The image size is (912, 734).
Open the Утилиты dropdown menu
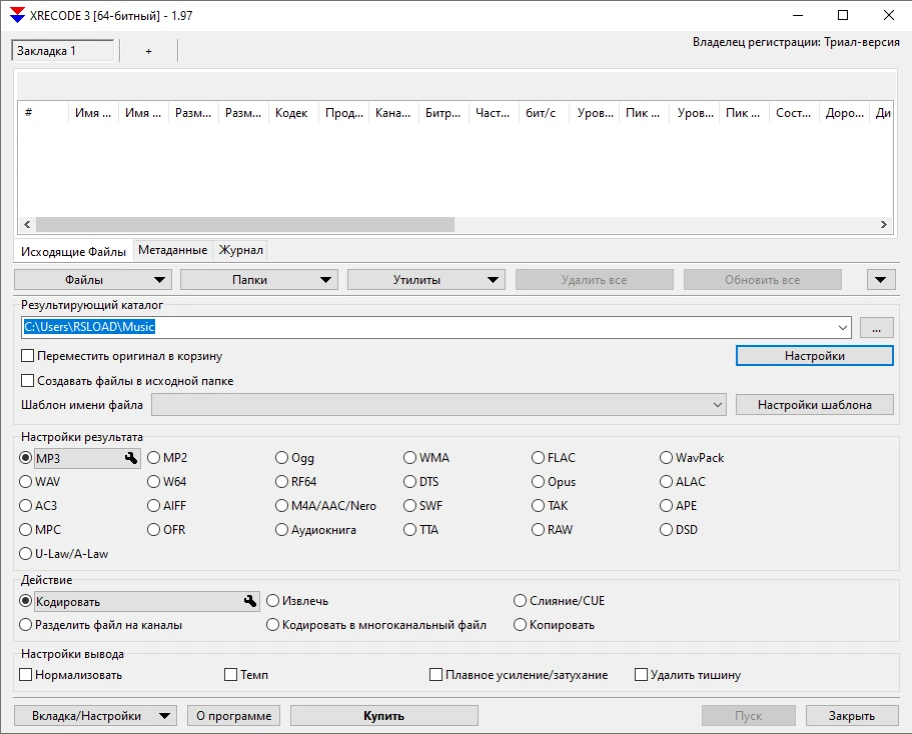click(426, 280)
